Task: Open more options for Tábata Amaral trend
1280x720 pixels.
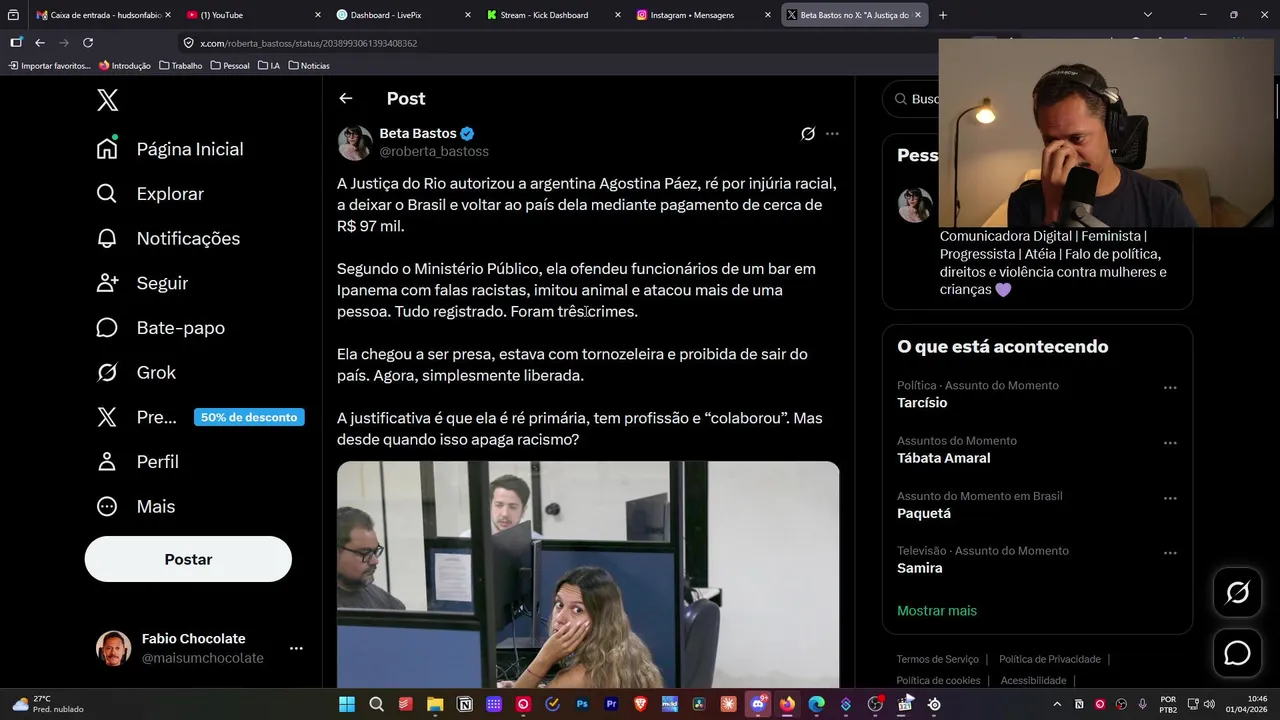Action: pos(1170,443)
